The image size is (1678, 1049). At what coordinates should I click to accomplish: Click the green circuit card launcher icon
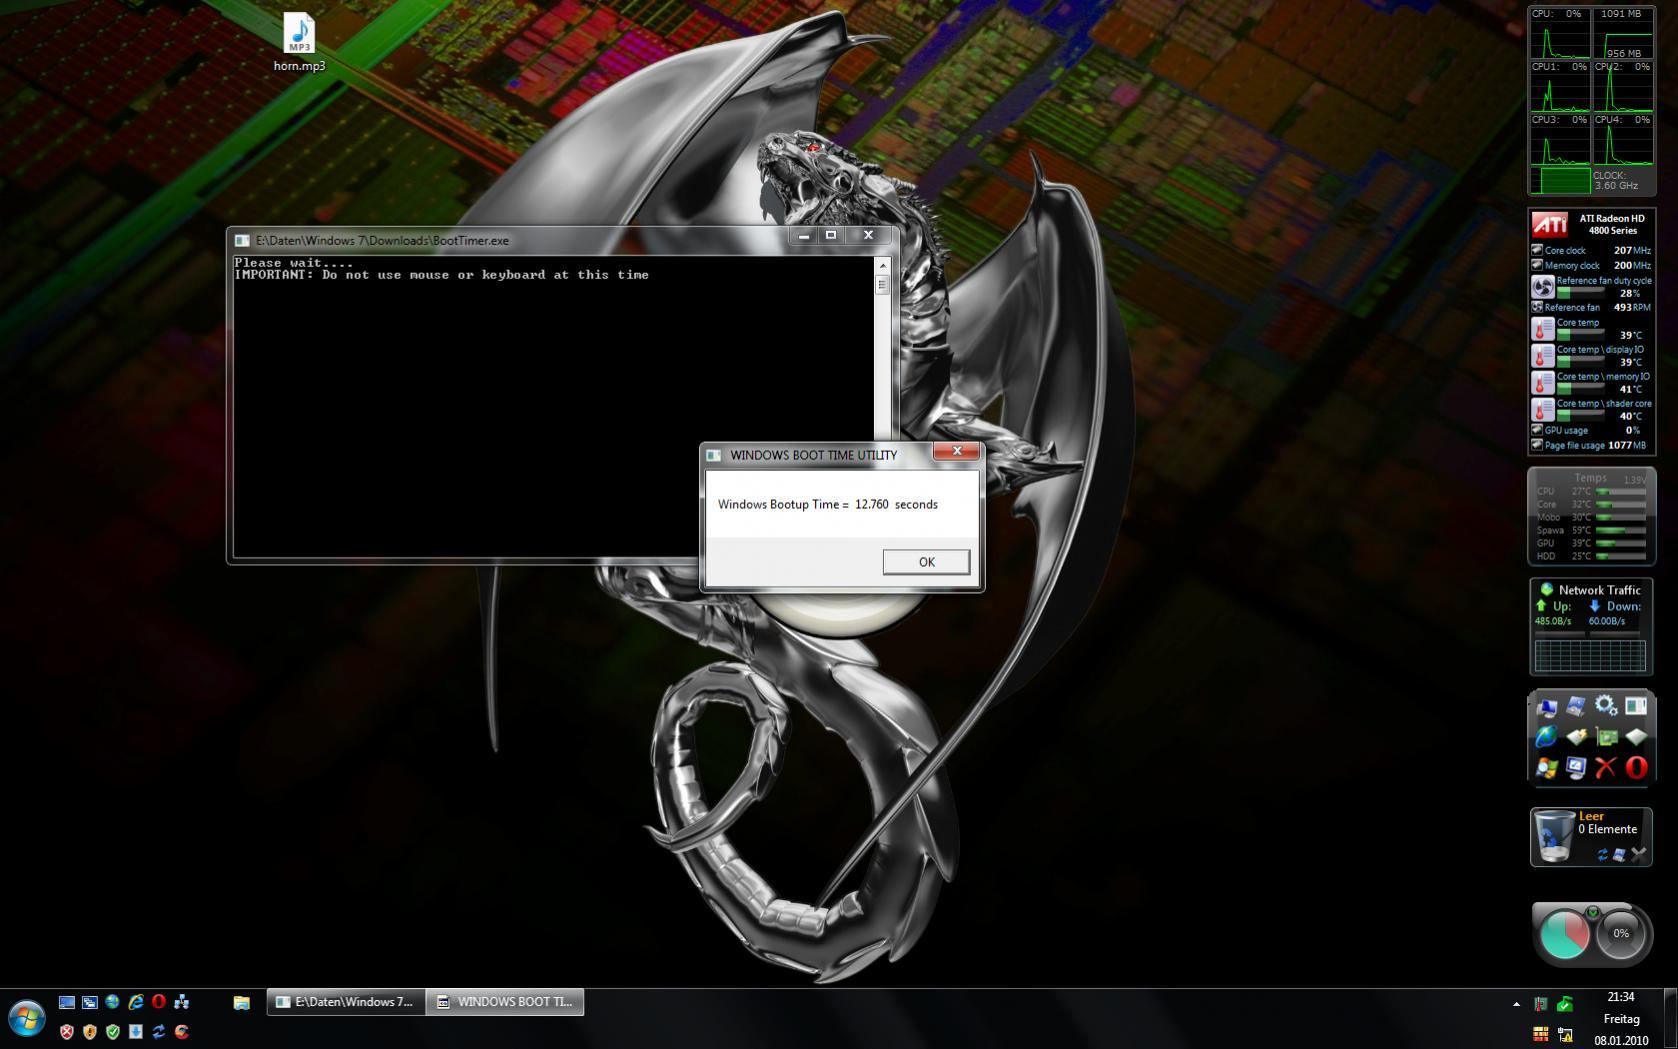point(1606,737)
